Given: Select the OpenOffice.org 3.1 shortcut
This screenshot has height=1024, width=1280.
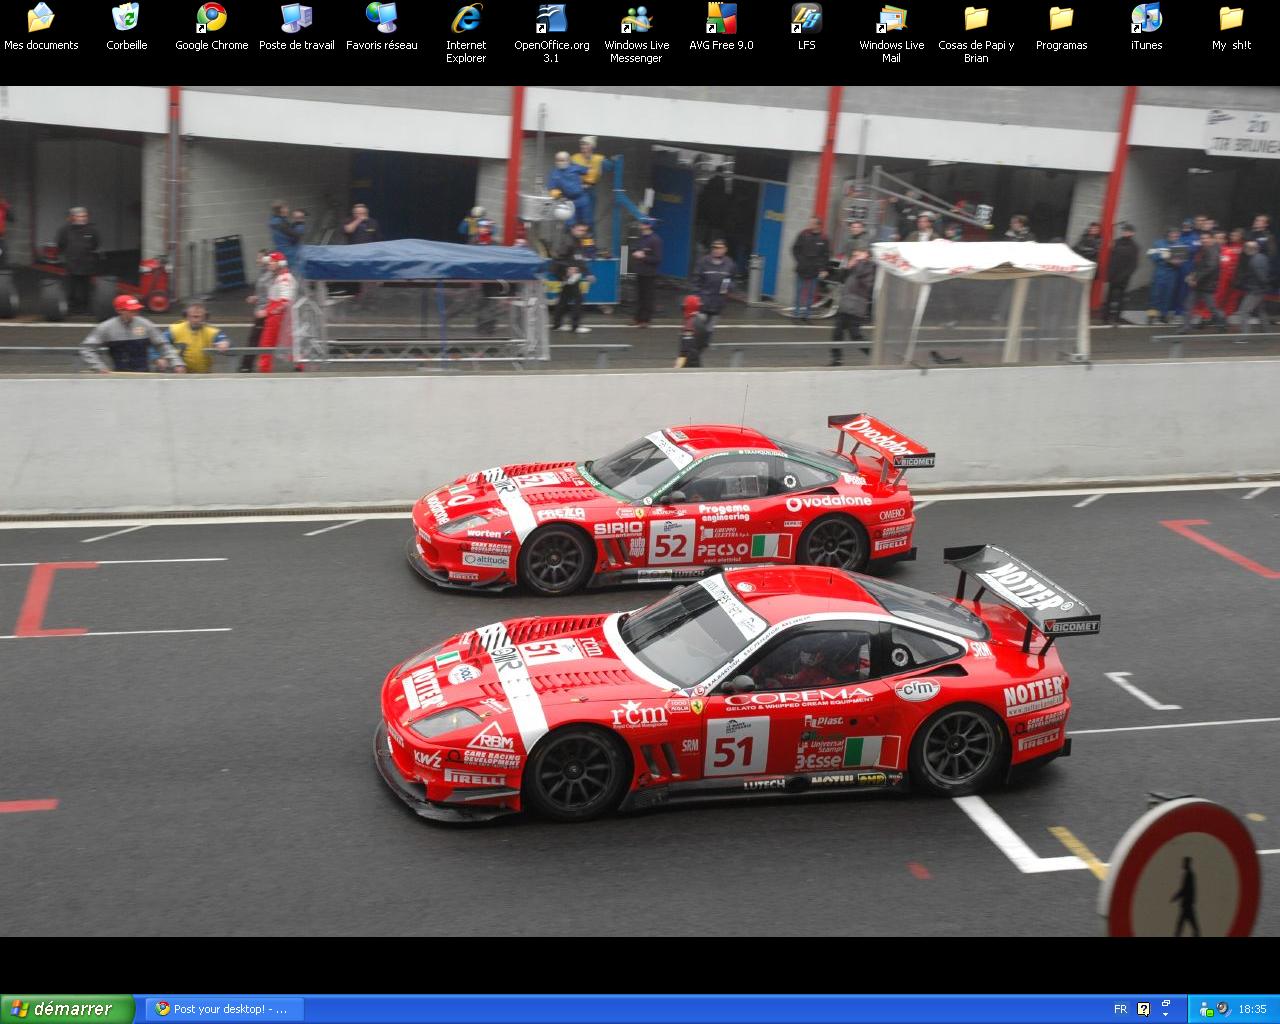Looking at the screenshot, I should (551, 34).
